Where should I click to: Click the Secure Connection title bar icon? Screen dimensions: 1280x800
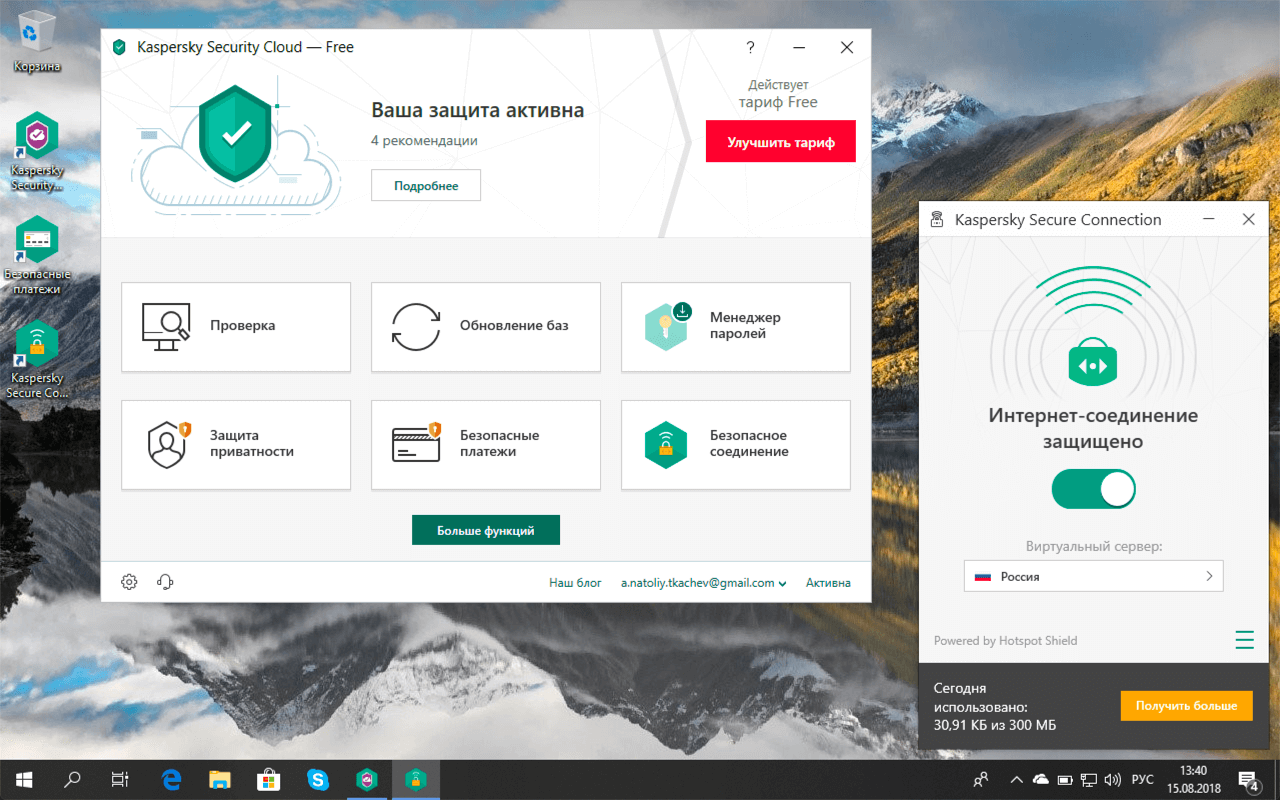click(x=937, y=220)
